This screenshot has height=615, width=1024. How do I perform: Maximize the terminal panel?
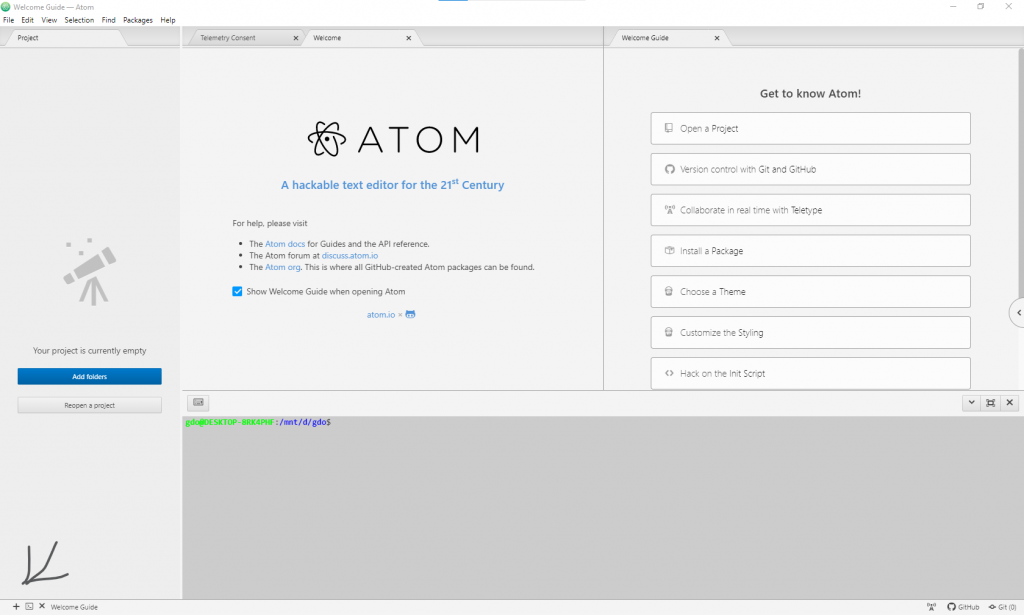(991, 403)
